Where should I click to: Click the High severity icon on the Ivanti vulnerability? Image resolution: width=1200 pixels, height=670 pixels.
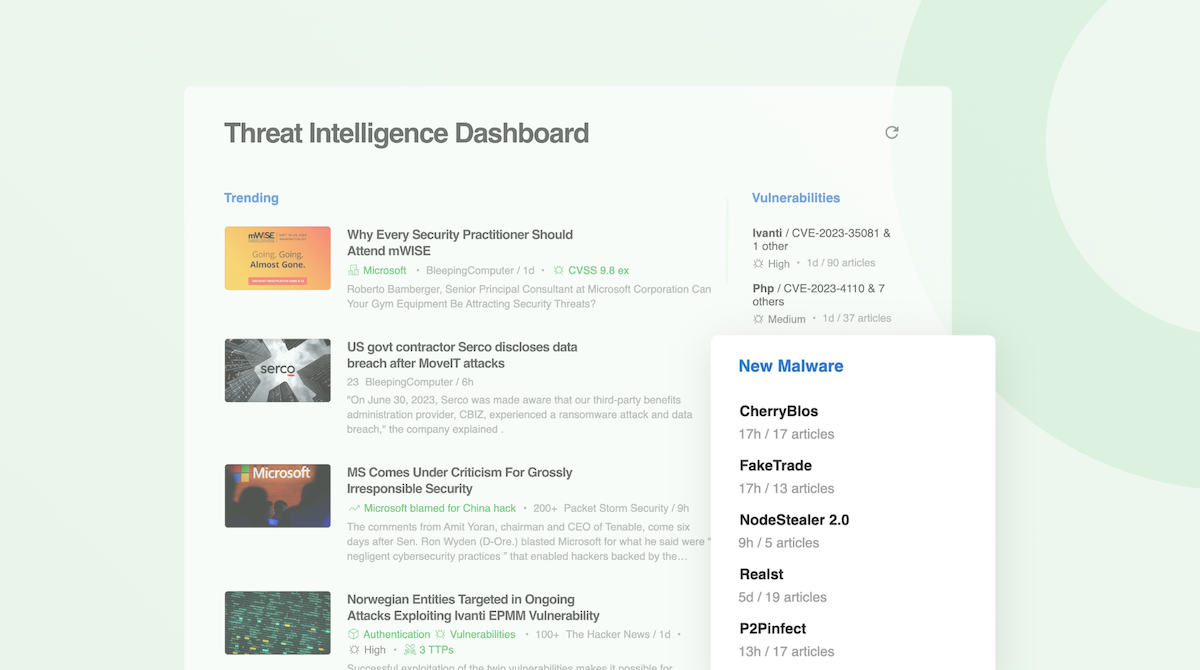[757, 263]
